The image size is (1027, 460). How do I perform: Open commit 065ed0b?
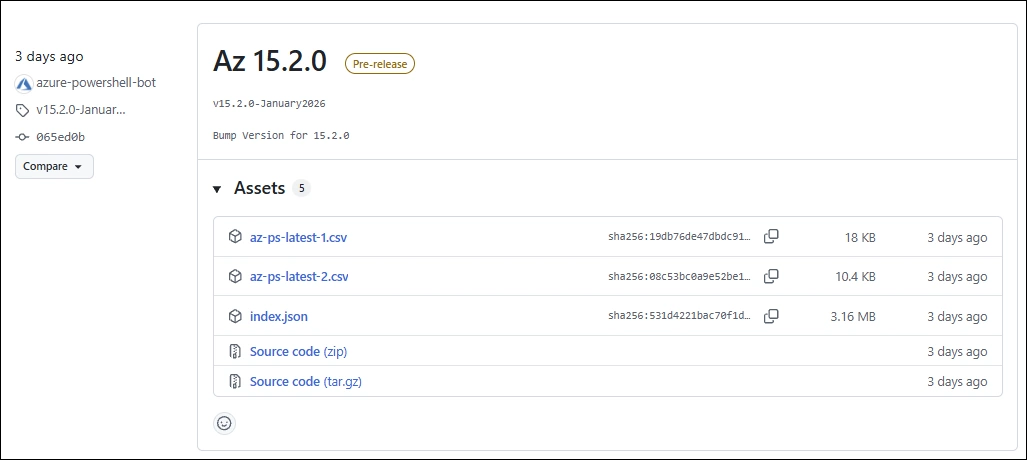tap(61, 137)
